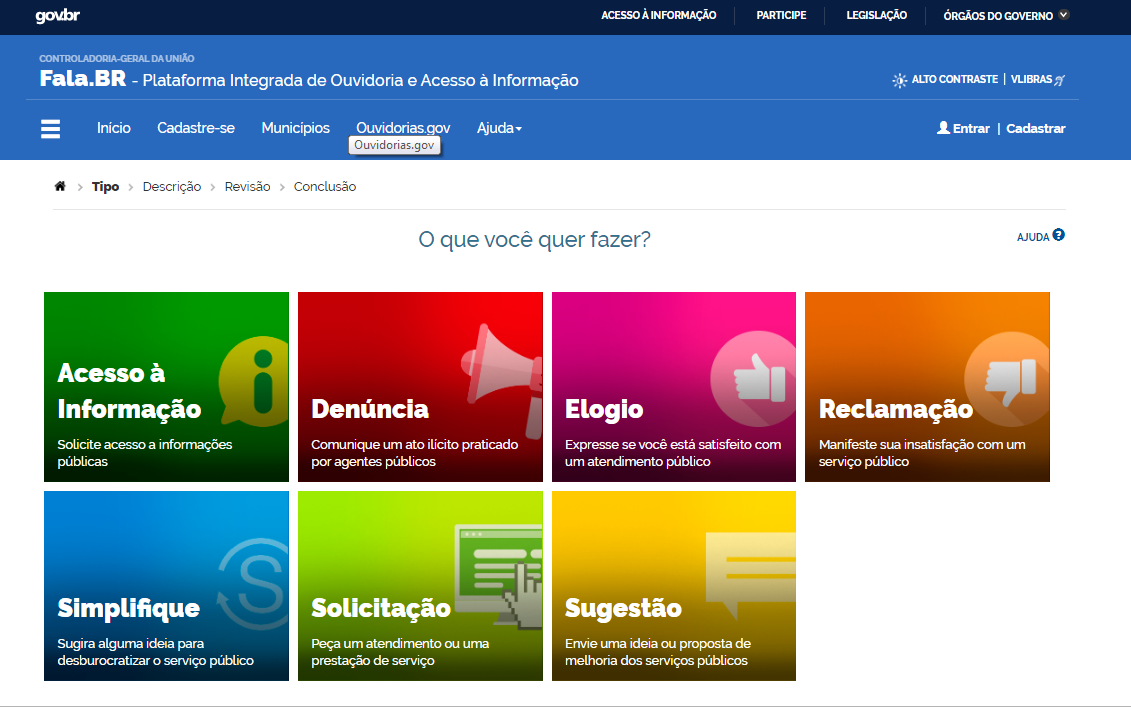Select the Descrição breadcrumb step
Screen dimensions: 1131x709
tap(172, 187)
